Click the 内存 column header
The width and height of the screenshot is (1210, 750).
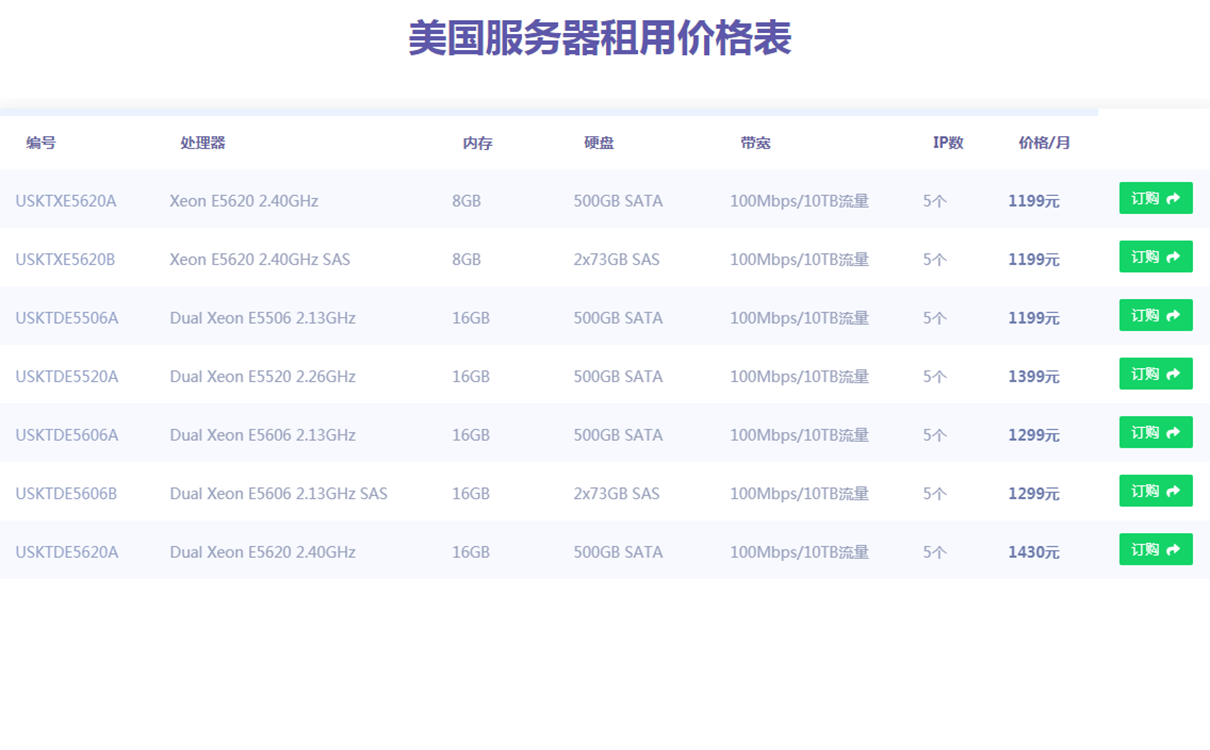[x=477, y=143]
